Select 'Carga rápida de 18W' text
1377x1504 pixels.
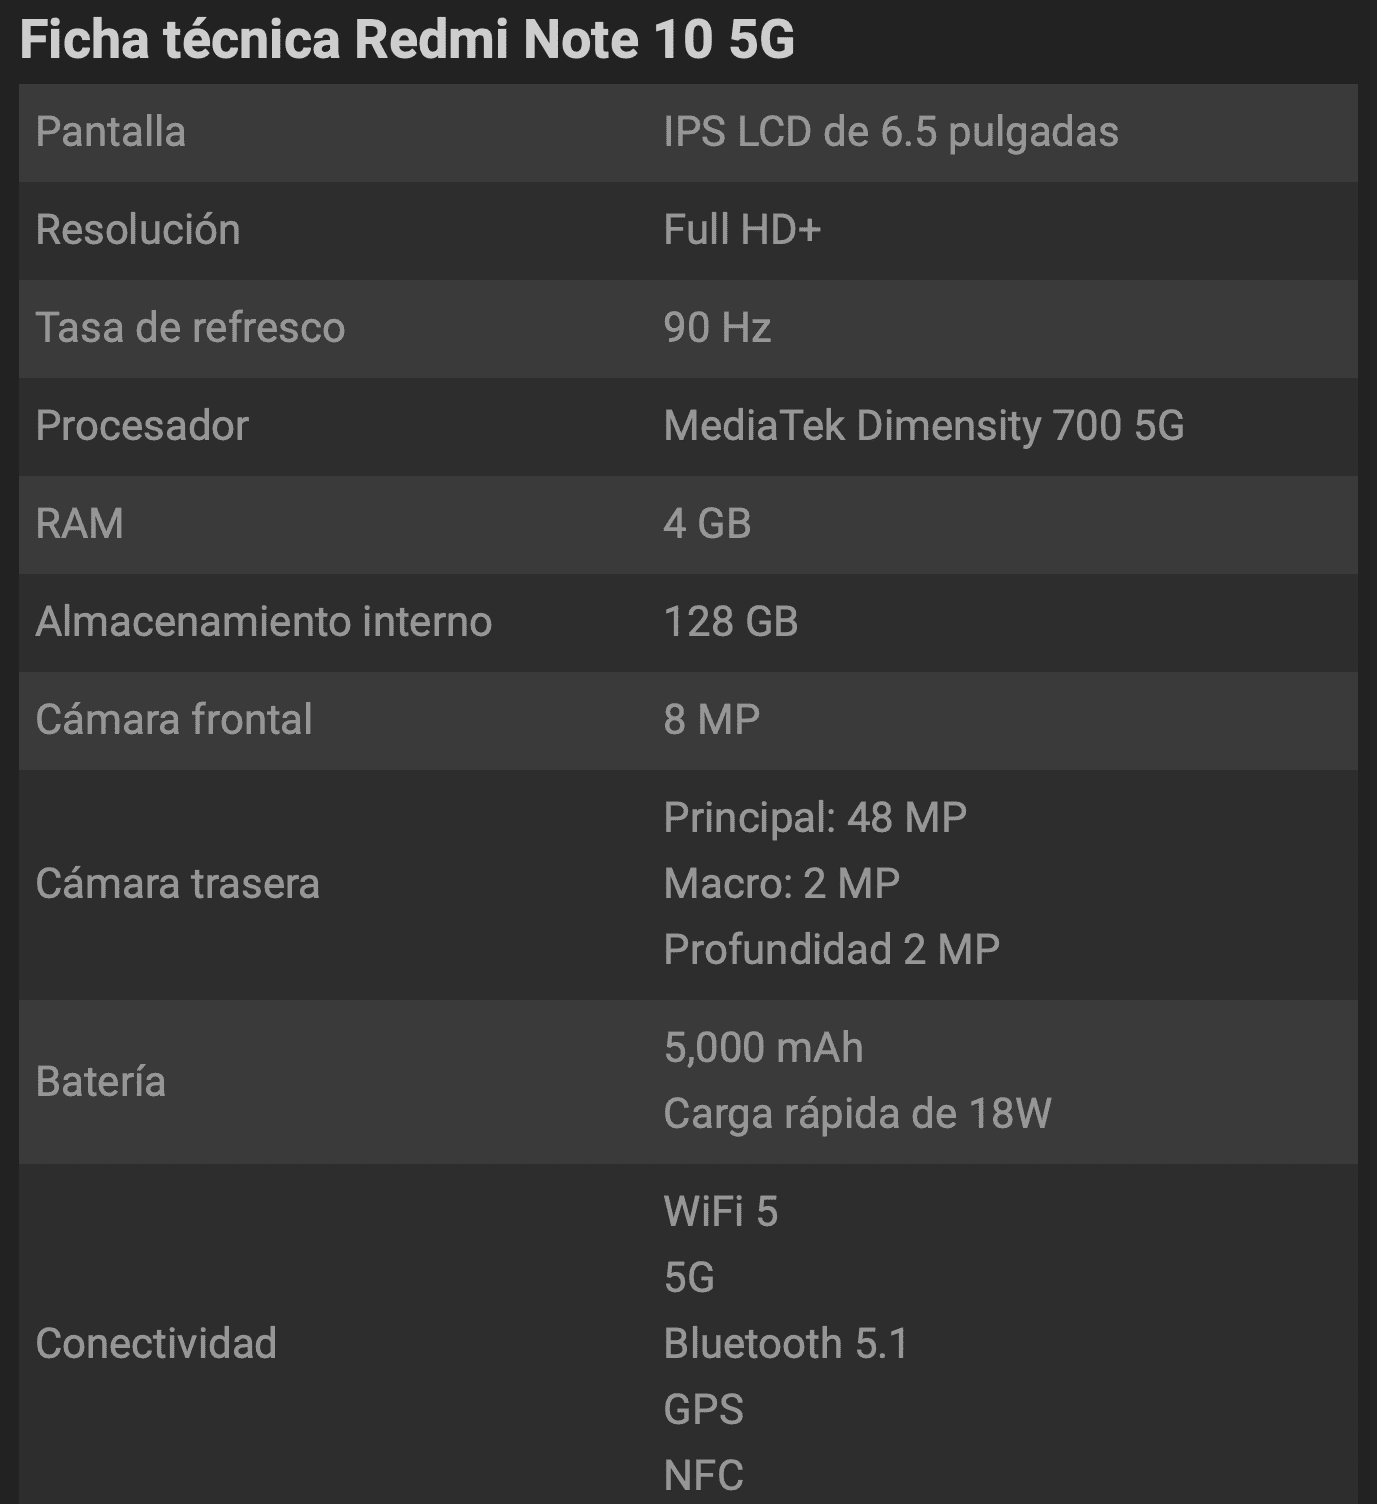click(857, 1114)
